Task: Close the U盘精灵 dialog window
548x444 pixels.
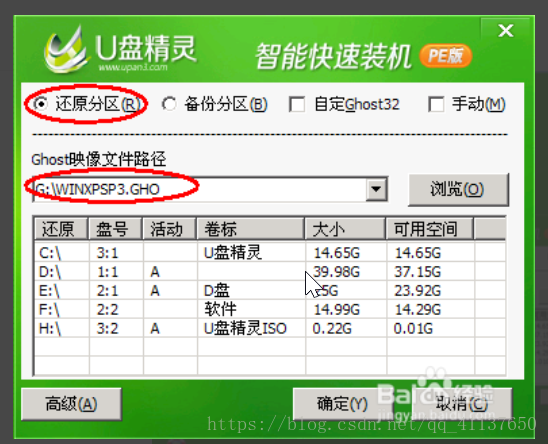Action: (x=506, y=31)
